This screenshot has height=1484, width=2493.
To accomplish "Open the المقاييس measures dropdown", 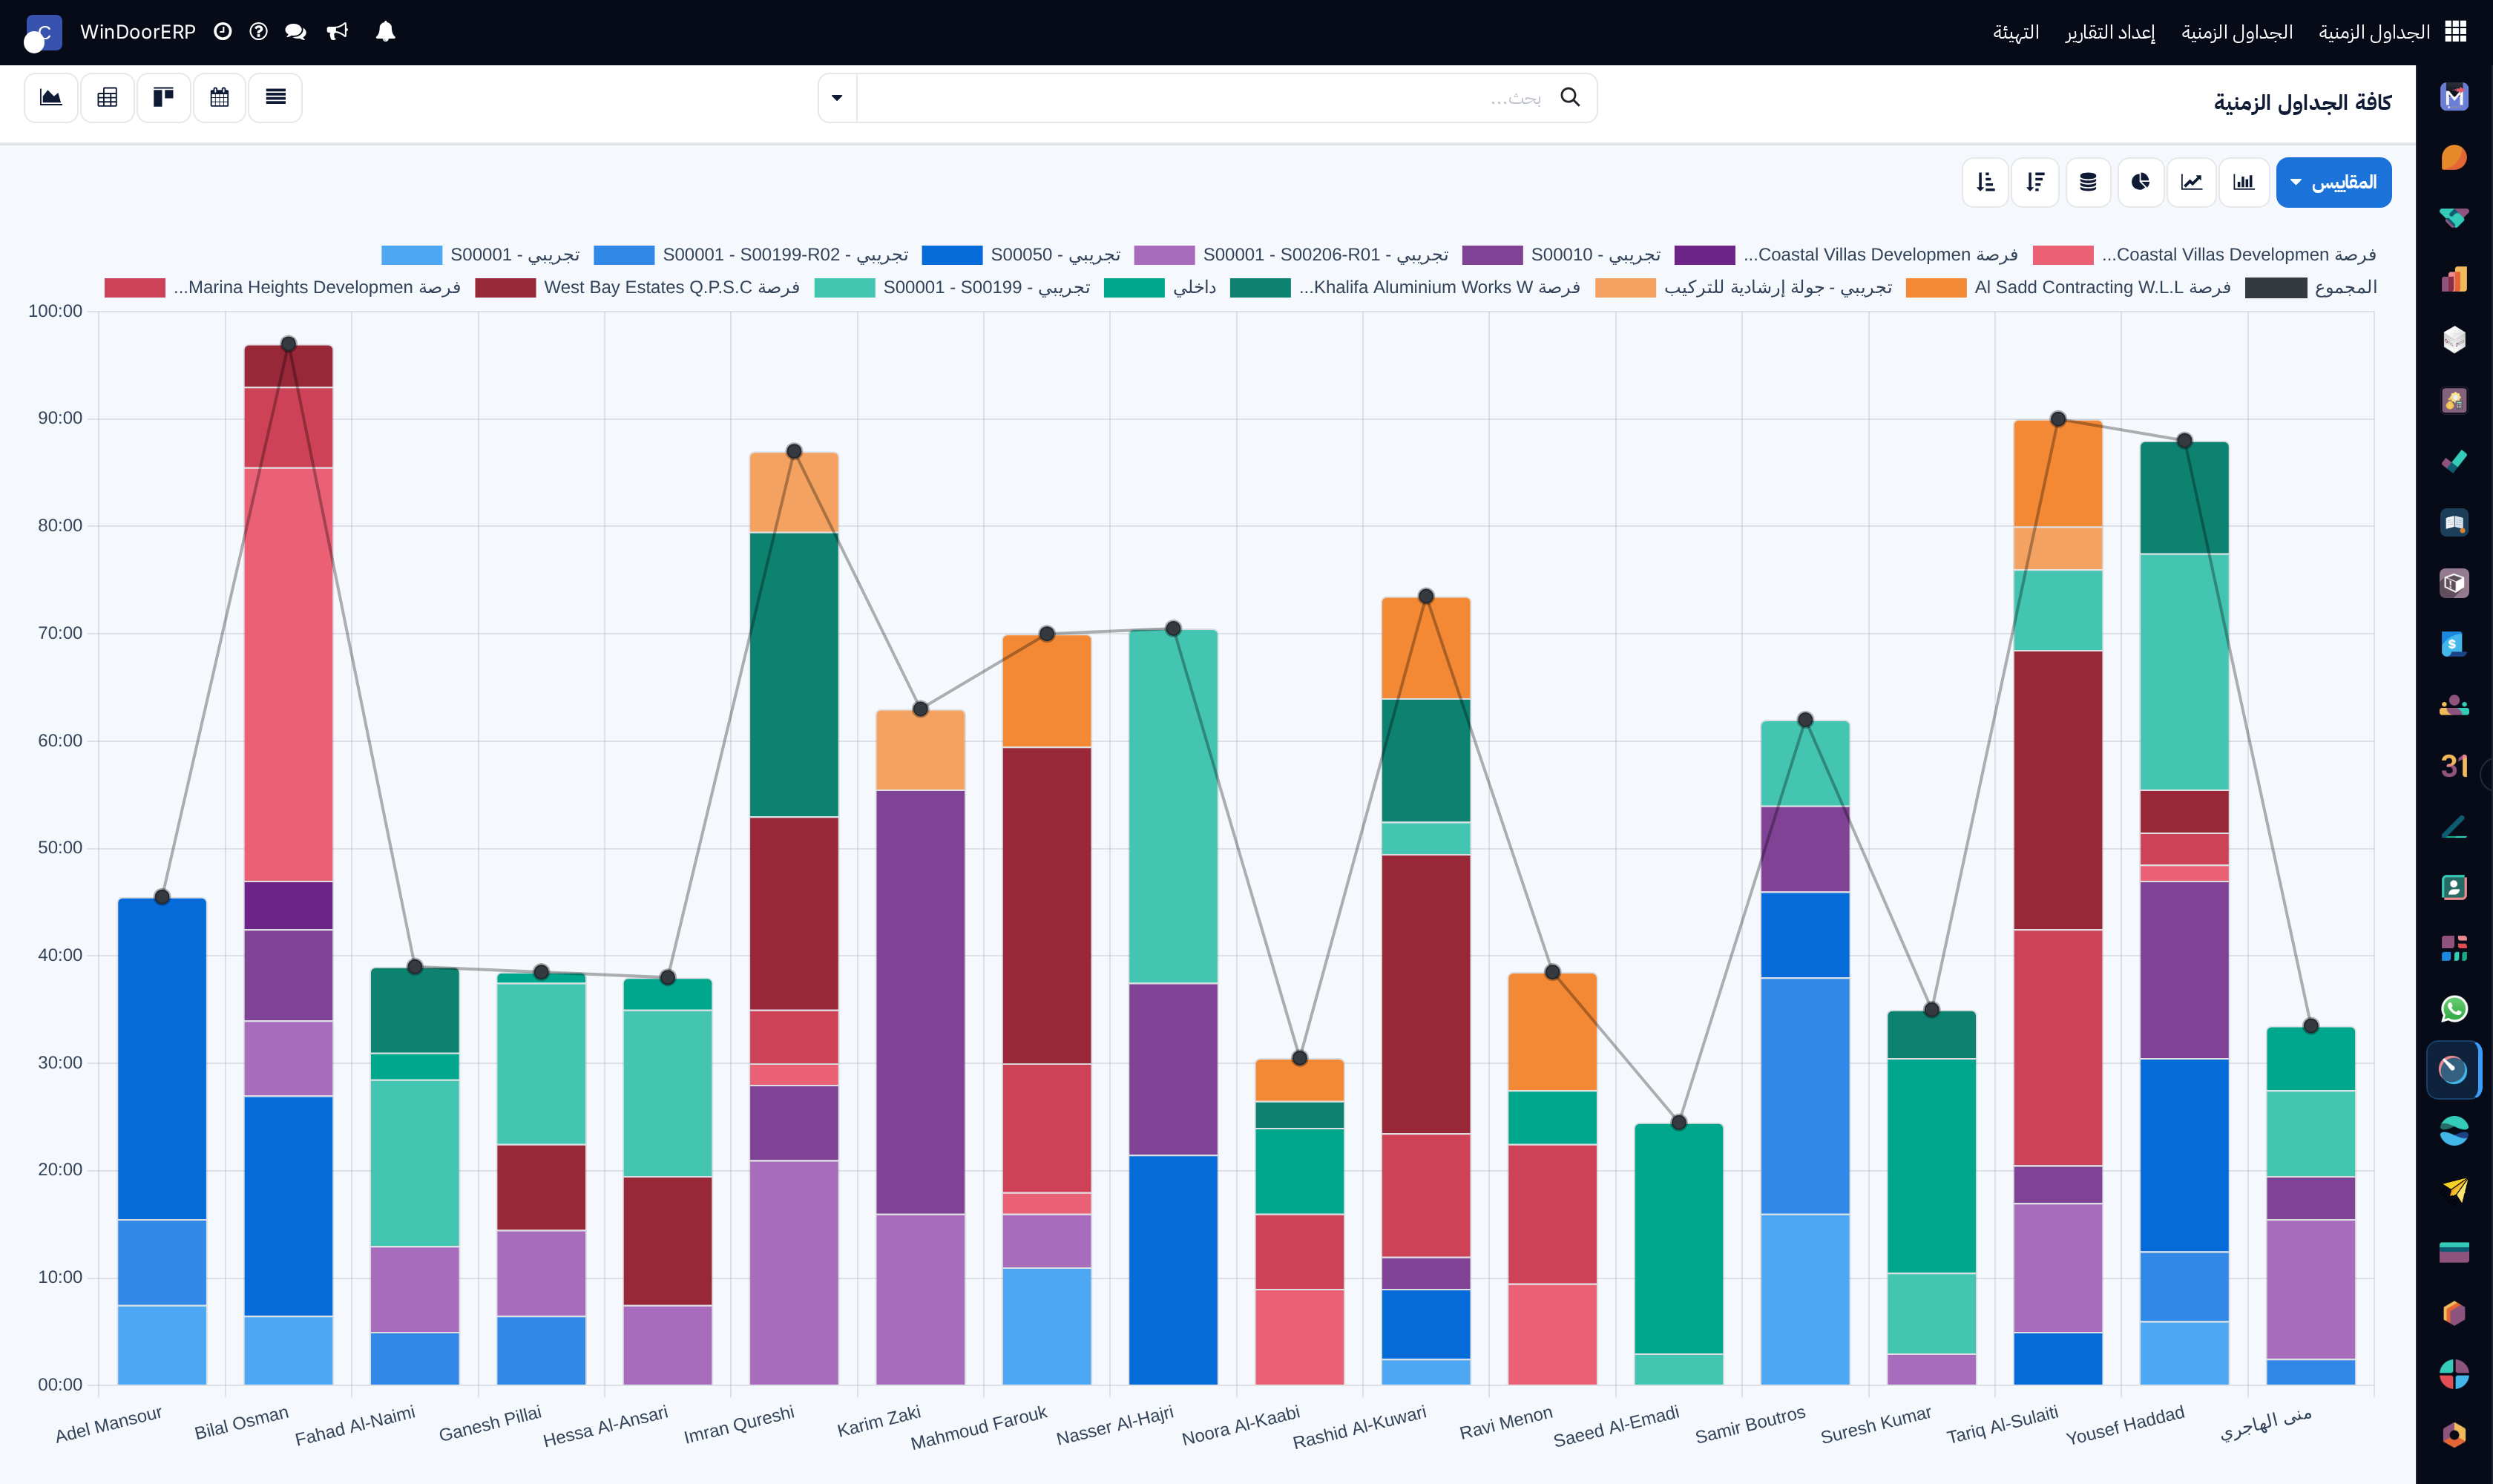I will (2333, 182).
